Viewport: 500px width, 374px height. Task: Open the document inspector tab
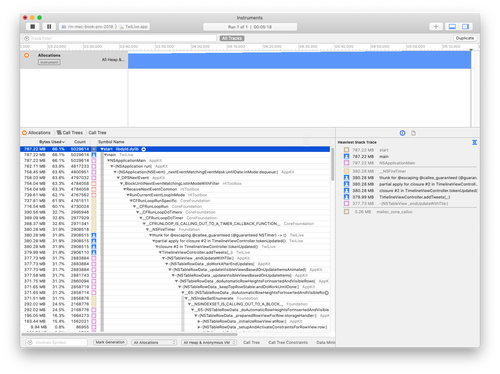[413, 133]
